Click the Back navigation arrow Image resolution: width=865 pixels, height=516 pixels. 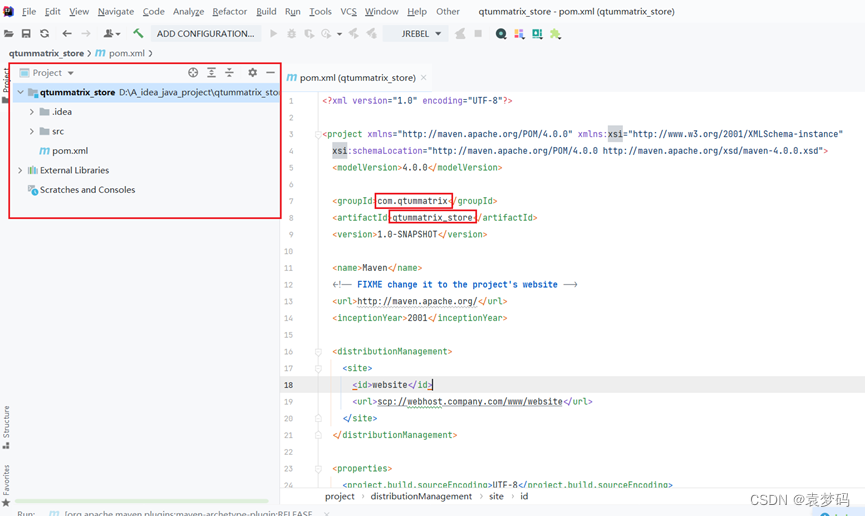[67, 34]
